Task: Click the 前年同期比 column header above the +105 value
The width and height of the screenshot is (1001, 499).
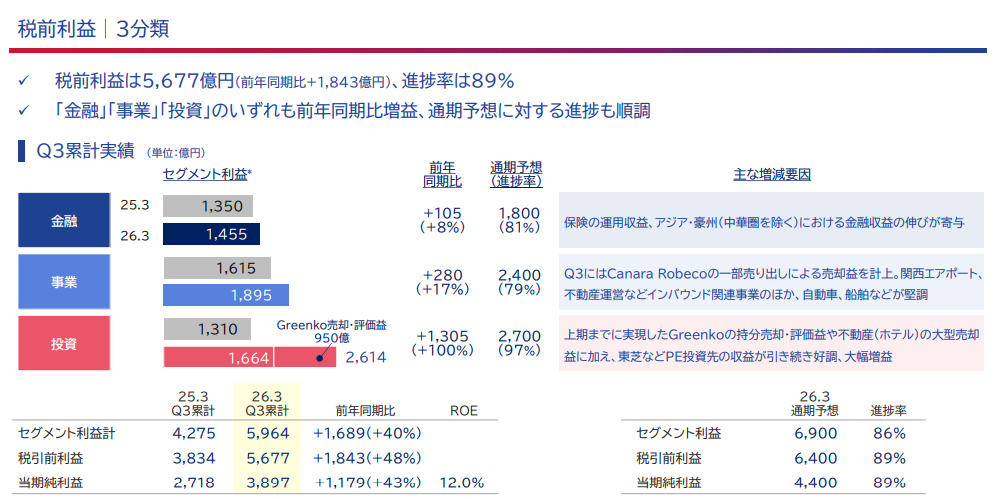Action: tap(442, 174)
